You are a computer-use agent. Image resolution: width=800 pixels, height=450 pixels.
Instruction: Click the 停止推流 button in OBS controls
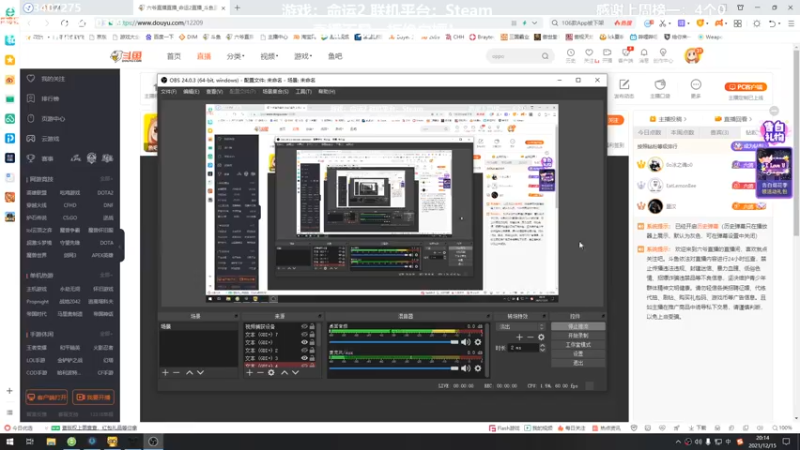tap(578, 327)
